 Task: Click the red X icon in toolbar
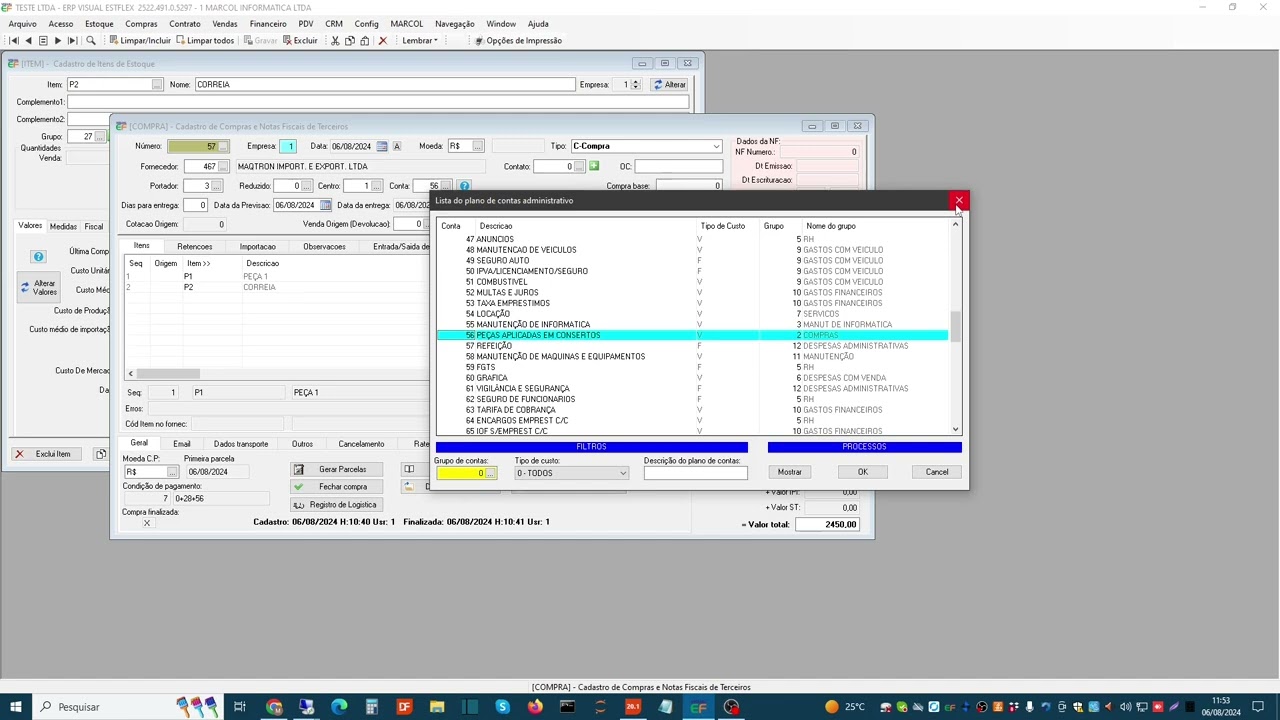(x=382, y=41)
